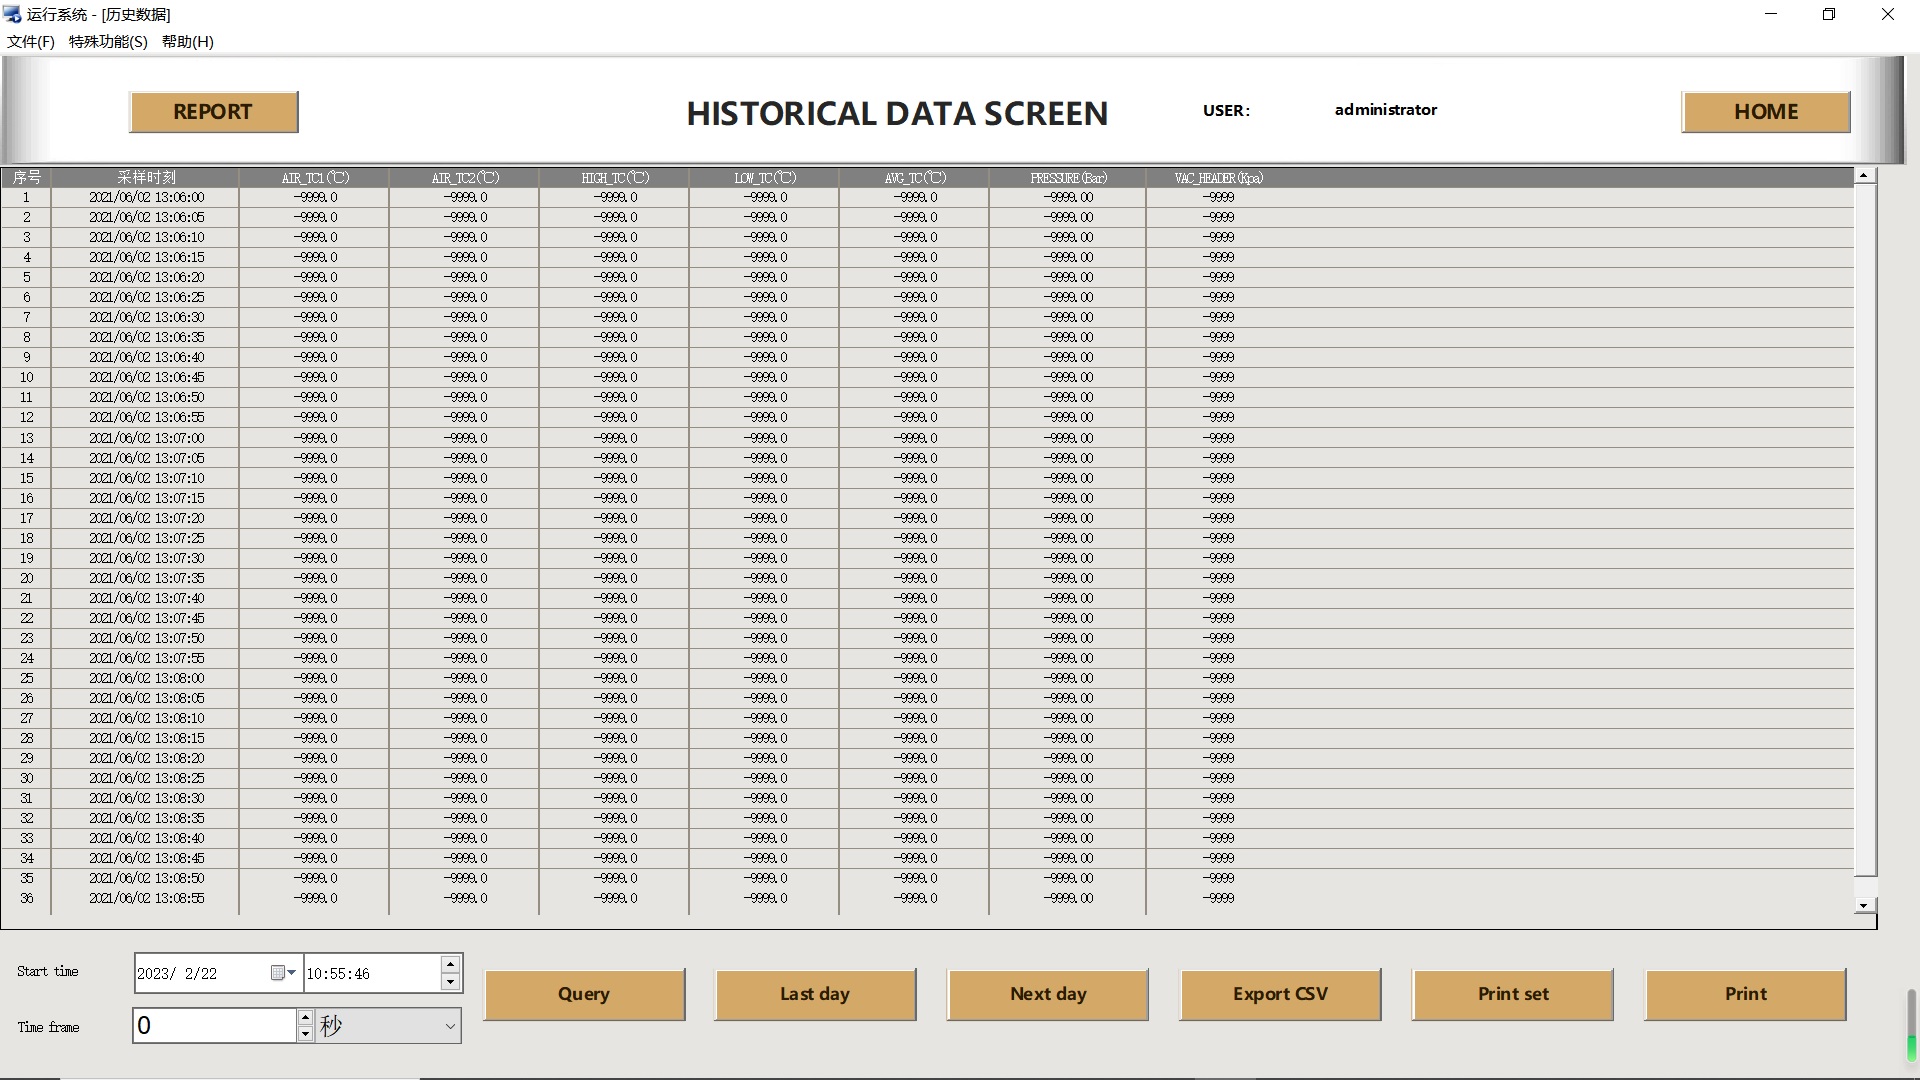Decrease start time with down spinner
This screenshot has height=1080, width=1920.
450,982
